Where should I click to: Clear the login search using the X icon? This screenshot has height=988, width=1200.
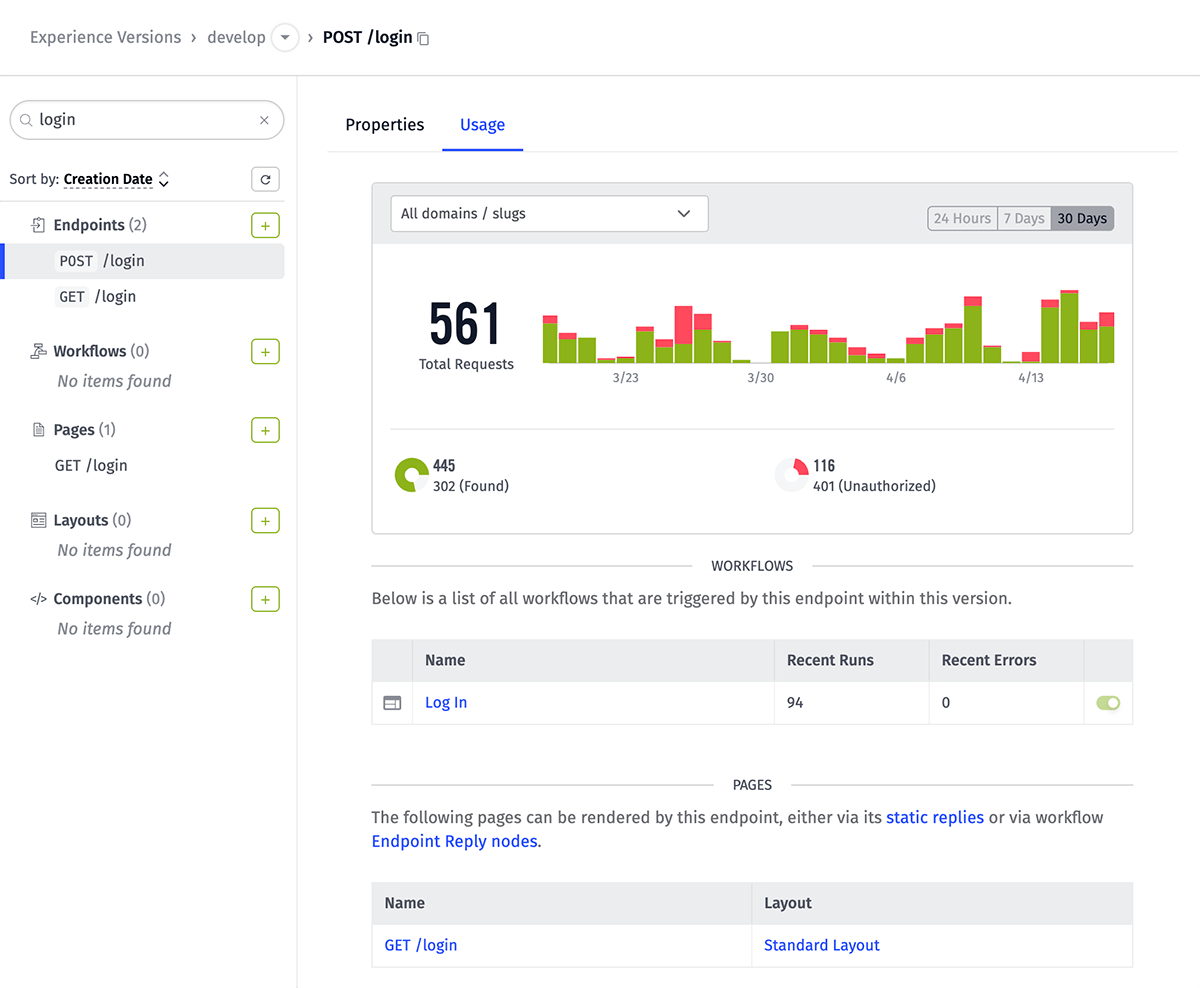263,120
